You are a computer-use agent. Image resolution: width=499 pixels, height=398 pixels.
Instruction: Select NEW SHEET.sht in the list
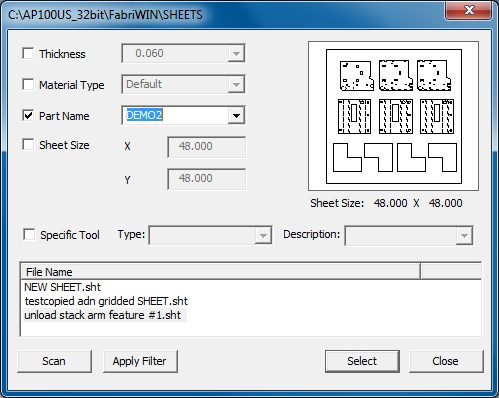62,287
